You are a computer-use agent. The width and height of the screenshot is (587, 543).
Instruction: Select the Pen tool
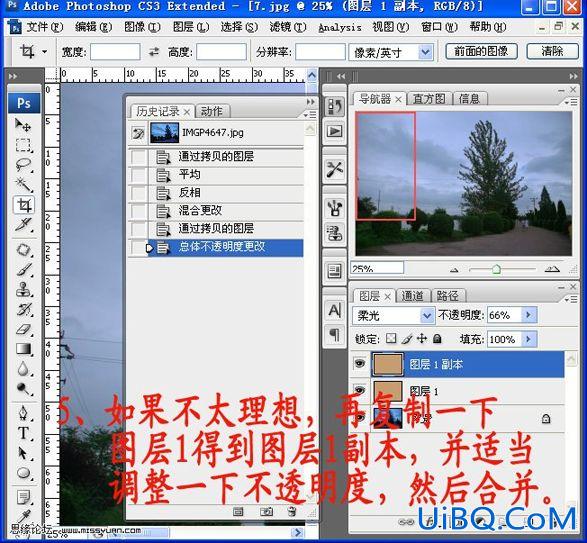click(23, 413)
